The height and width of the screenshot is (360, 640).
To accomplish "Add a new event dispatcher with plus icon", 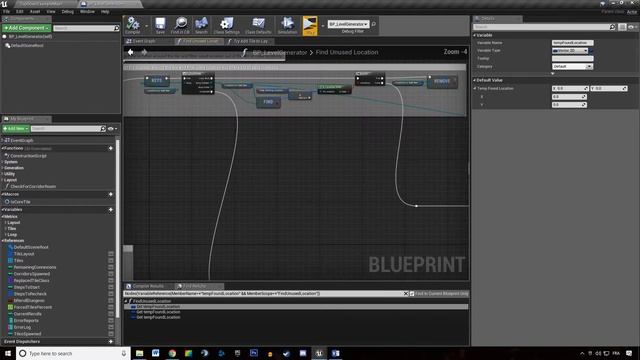I will (x=111, y=341).
